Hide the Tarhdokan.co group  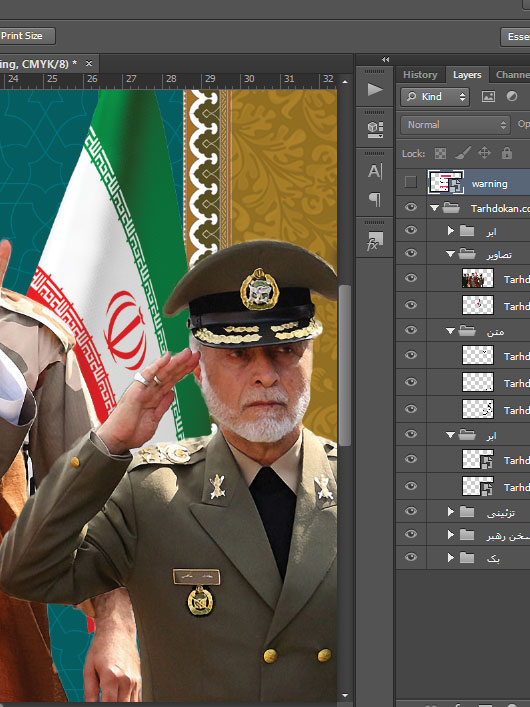pos(410,207)
